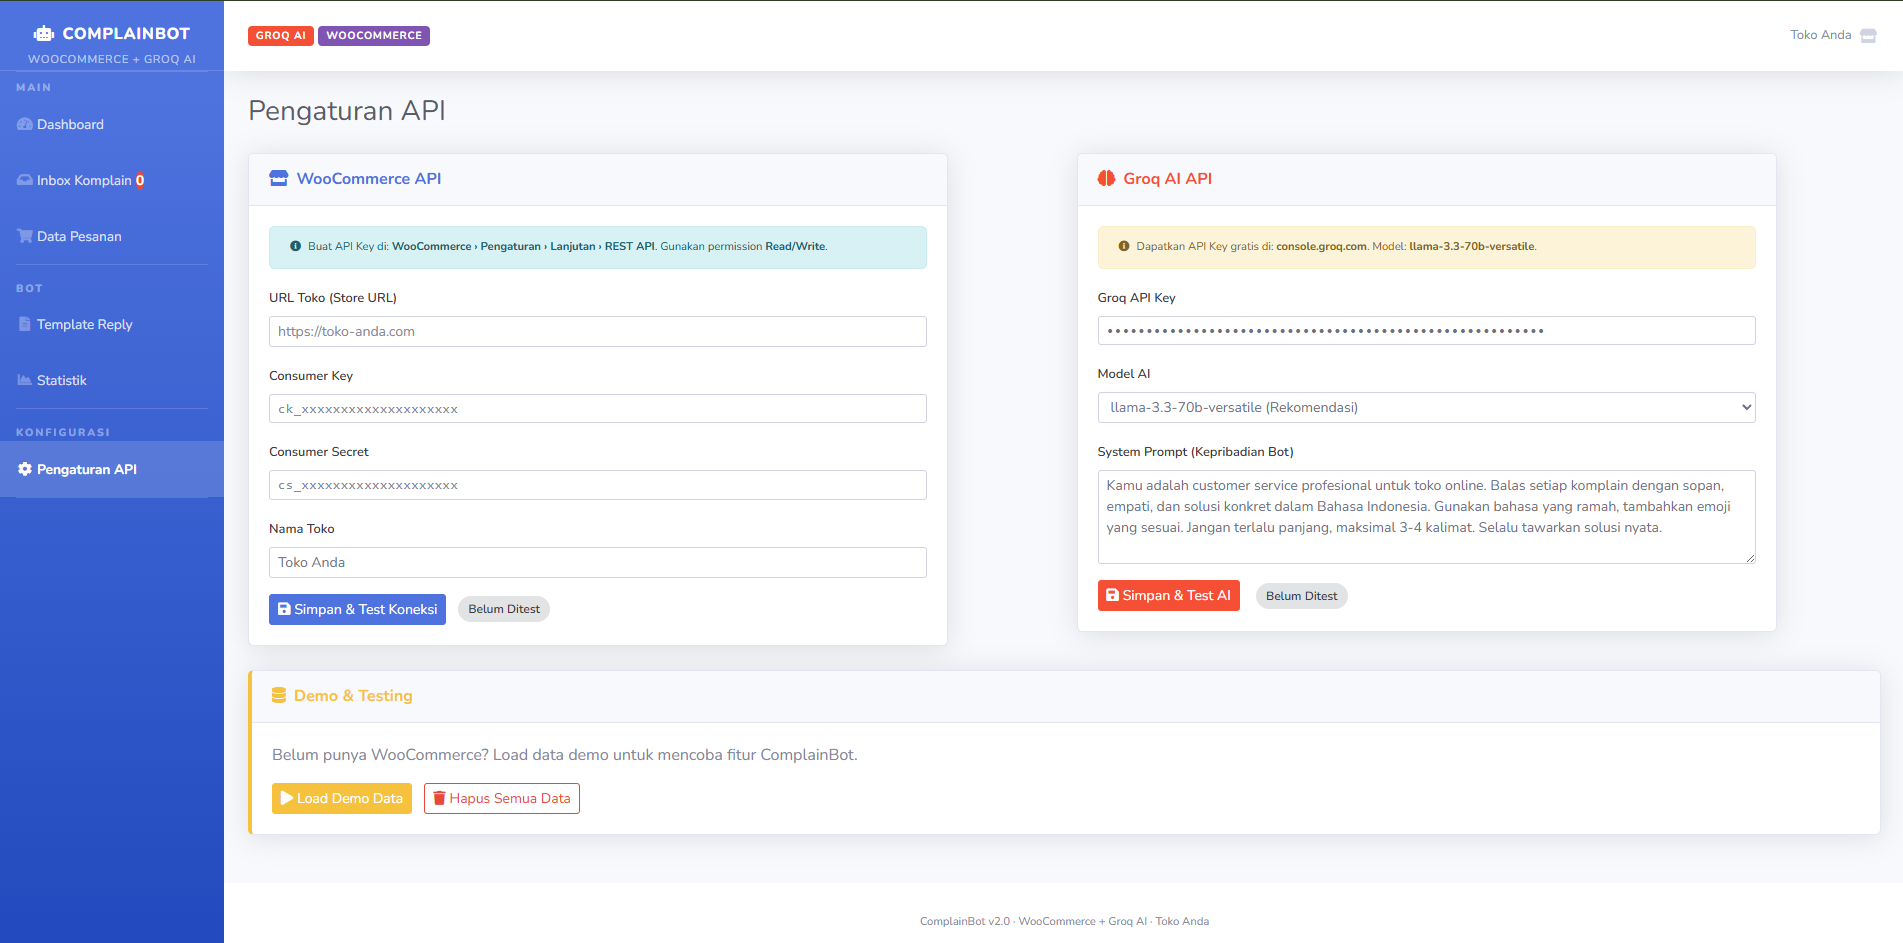Click the Toko Anda header label
This screenshot has width=1903, height=943.
pyautogui.click(x=1820, y=35)
